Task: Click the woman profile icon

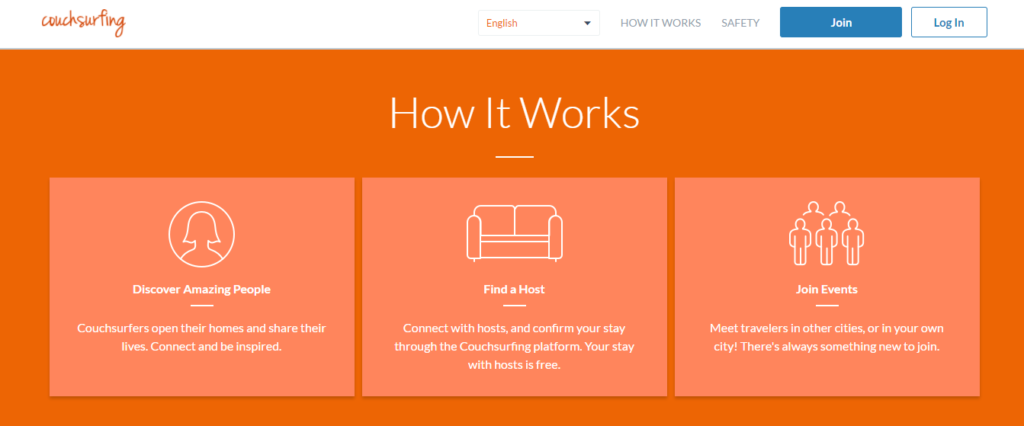Action: pos(201,234)
